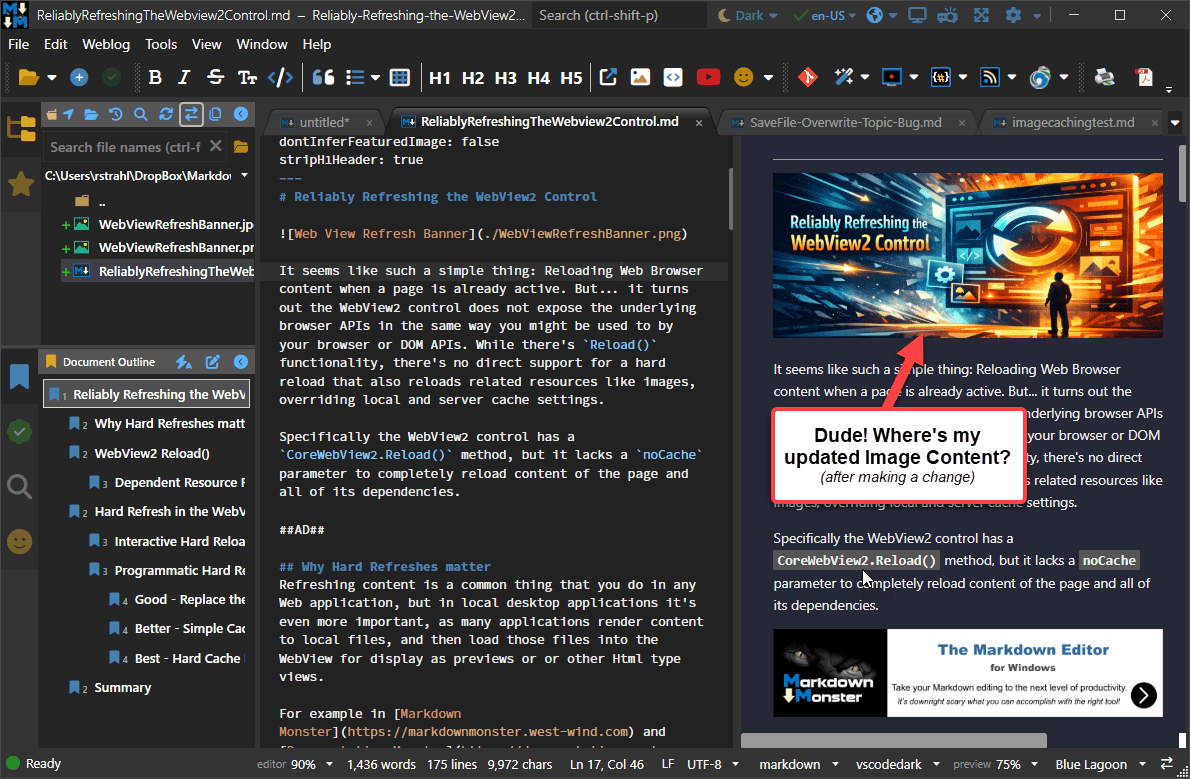
Task: Insert an H5 header
Action: [x=571, y=77]
